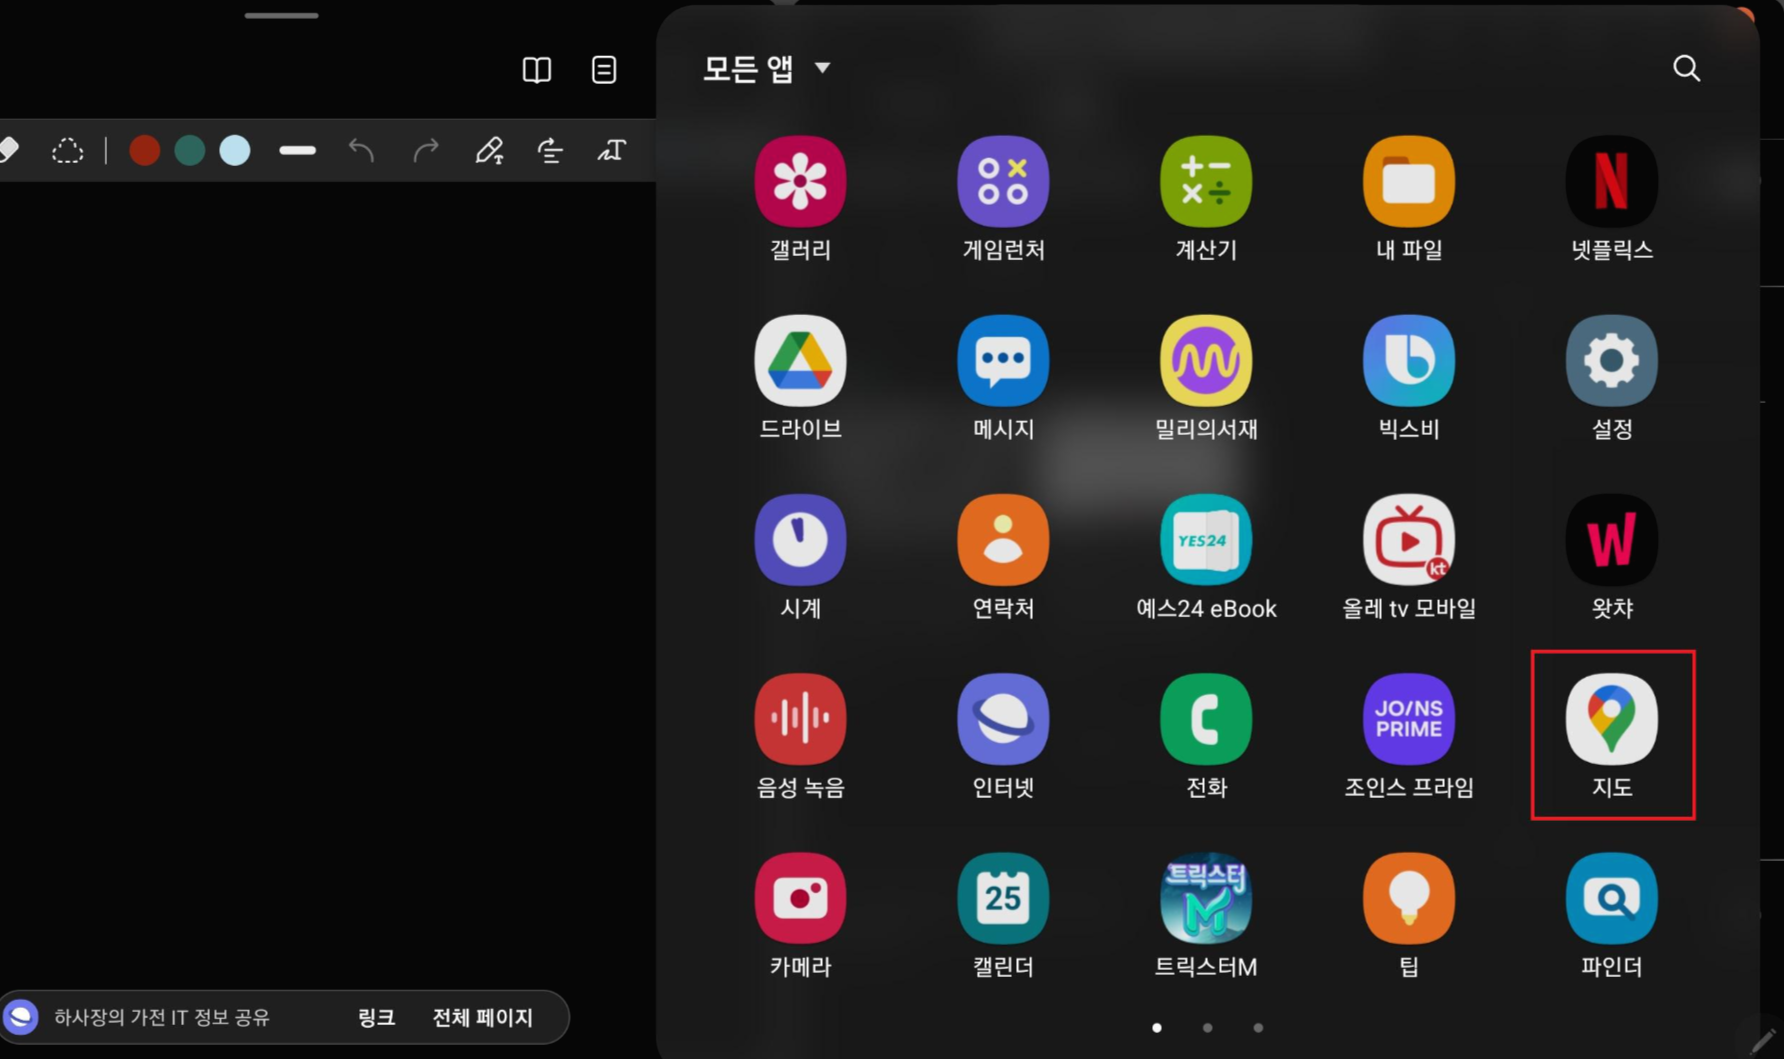Open the 빅스비 Bixby app

tap(1409, 361)
